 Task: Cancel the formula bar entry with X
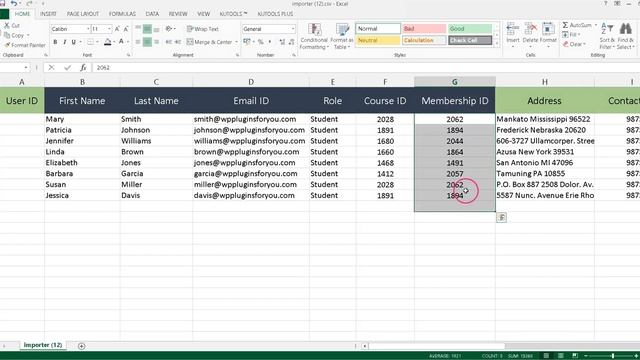point(51,67)
